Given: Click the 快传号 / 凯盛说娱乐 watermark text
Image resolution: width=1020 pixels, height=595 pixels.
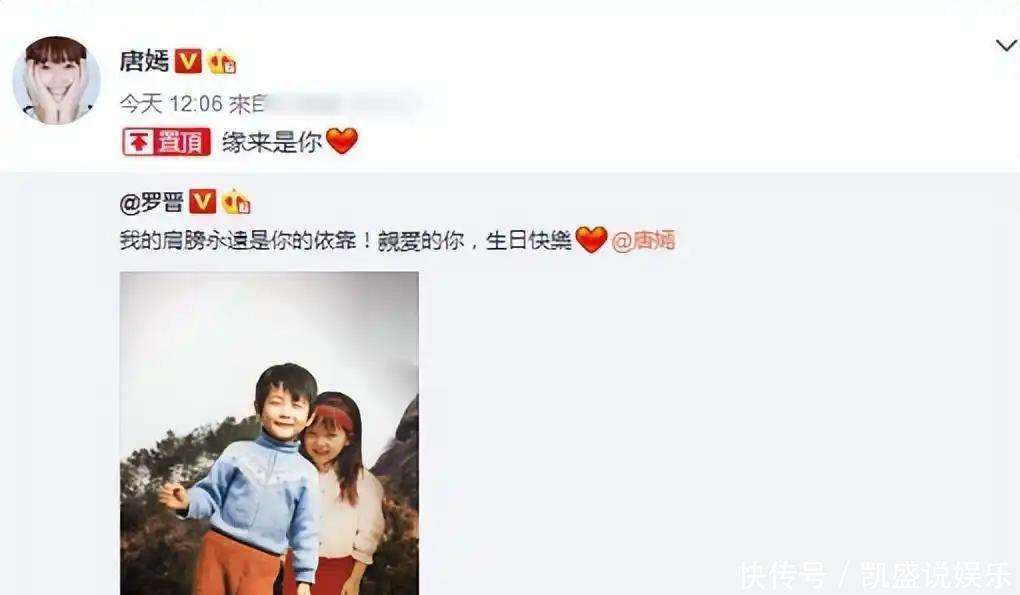Looking at the screenshot, I should pyautogui.click(x=874, y=575).
